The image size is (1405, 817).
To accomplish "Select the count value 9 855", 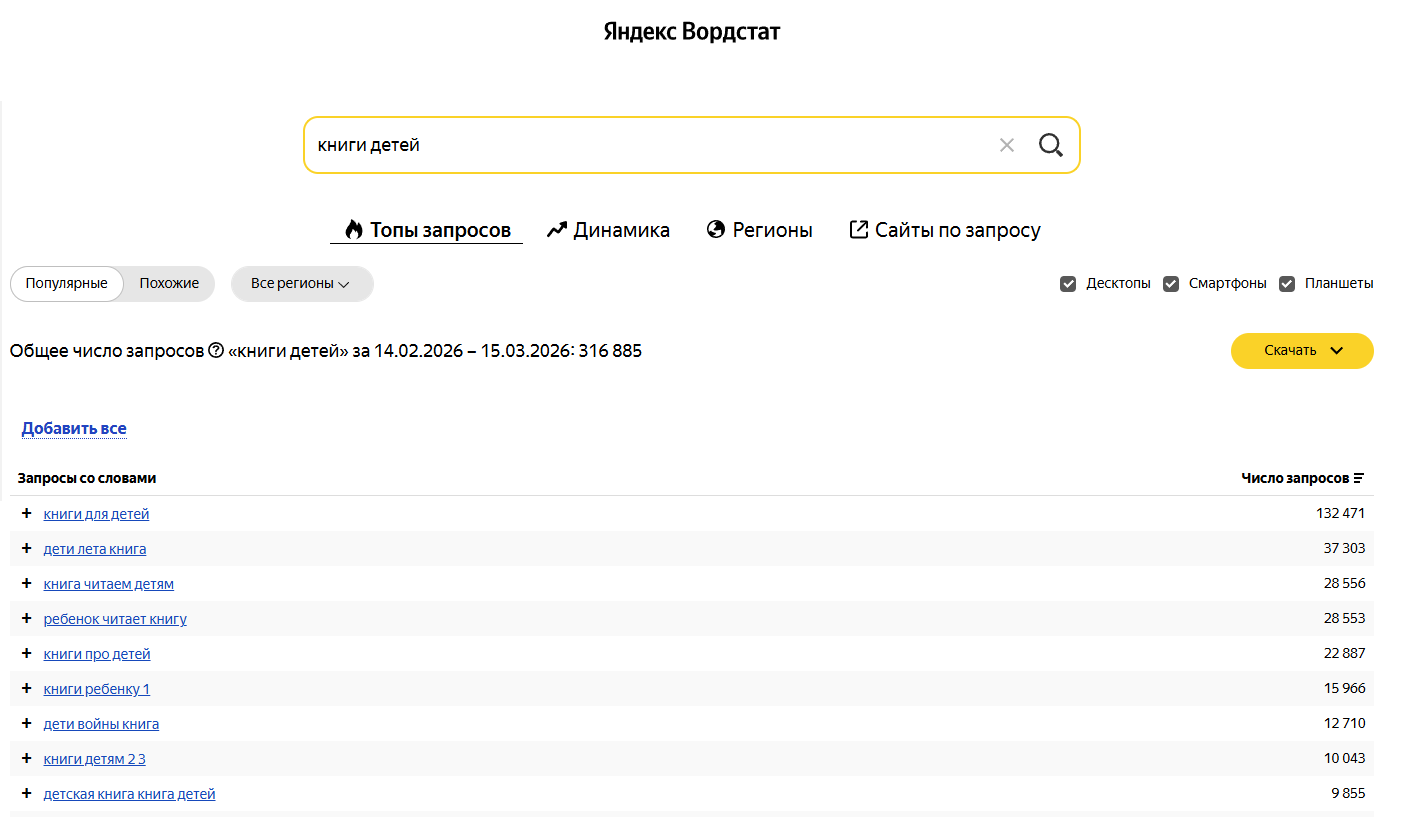I will pos(1348,794).
